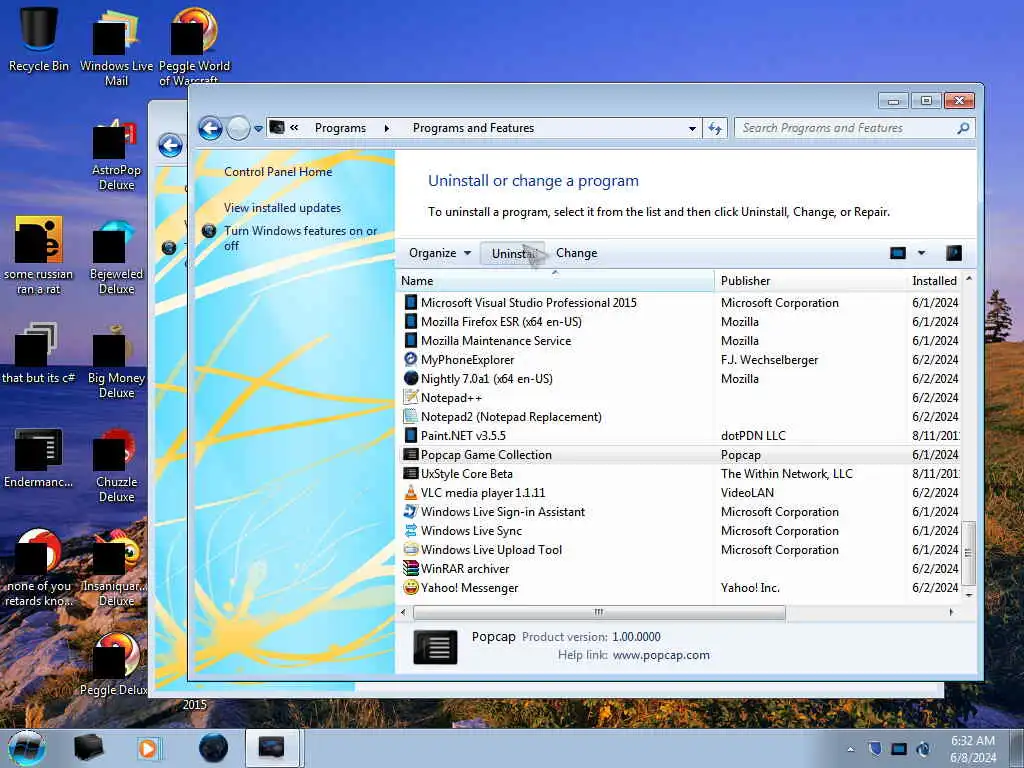The image size is (1024, 768).
Task: Click the Search Programs and Features field
Action: click(x=846, y=128)
